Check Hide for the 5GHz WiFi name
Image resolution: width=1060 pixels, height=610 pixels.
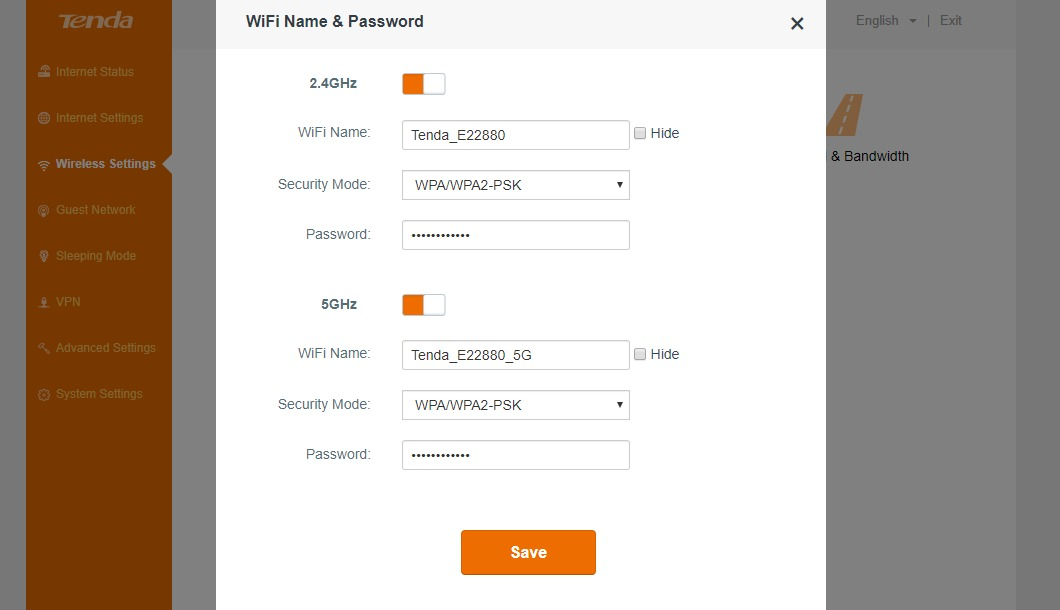(x=640, y=354)
